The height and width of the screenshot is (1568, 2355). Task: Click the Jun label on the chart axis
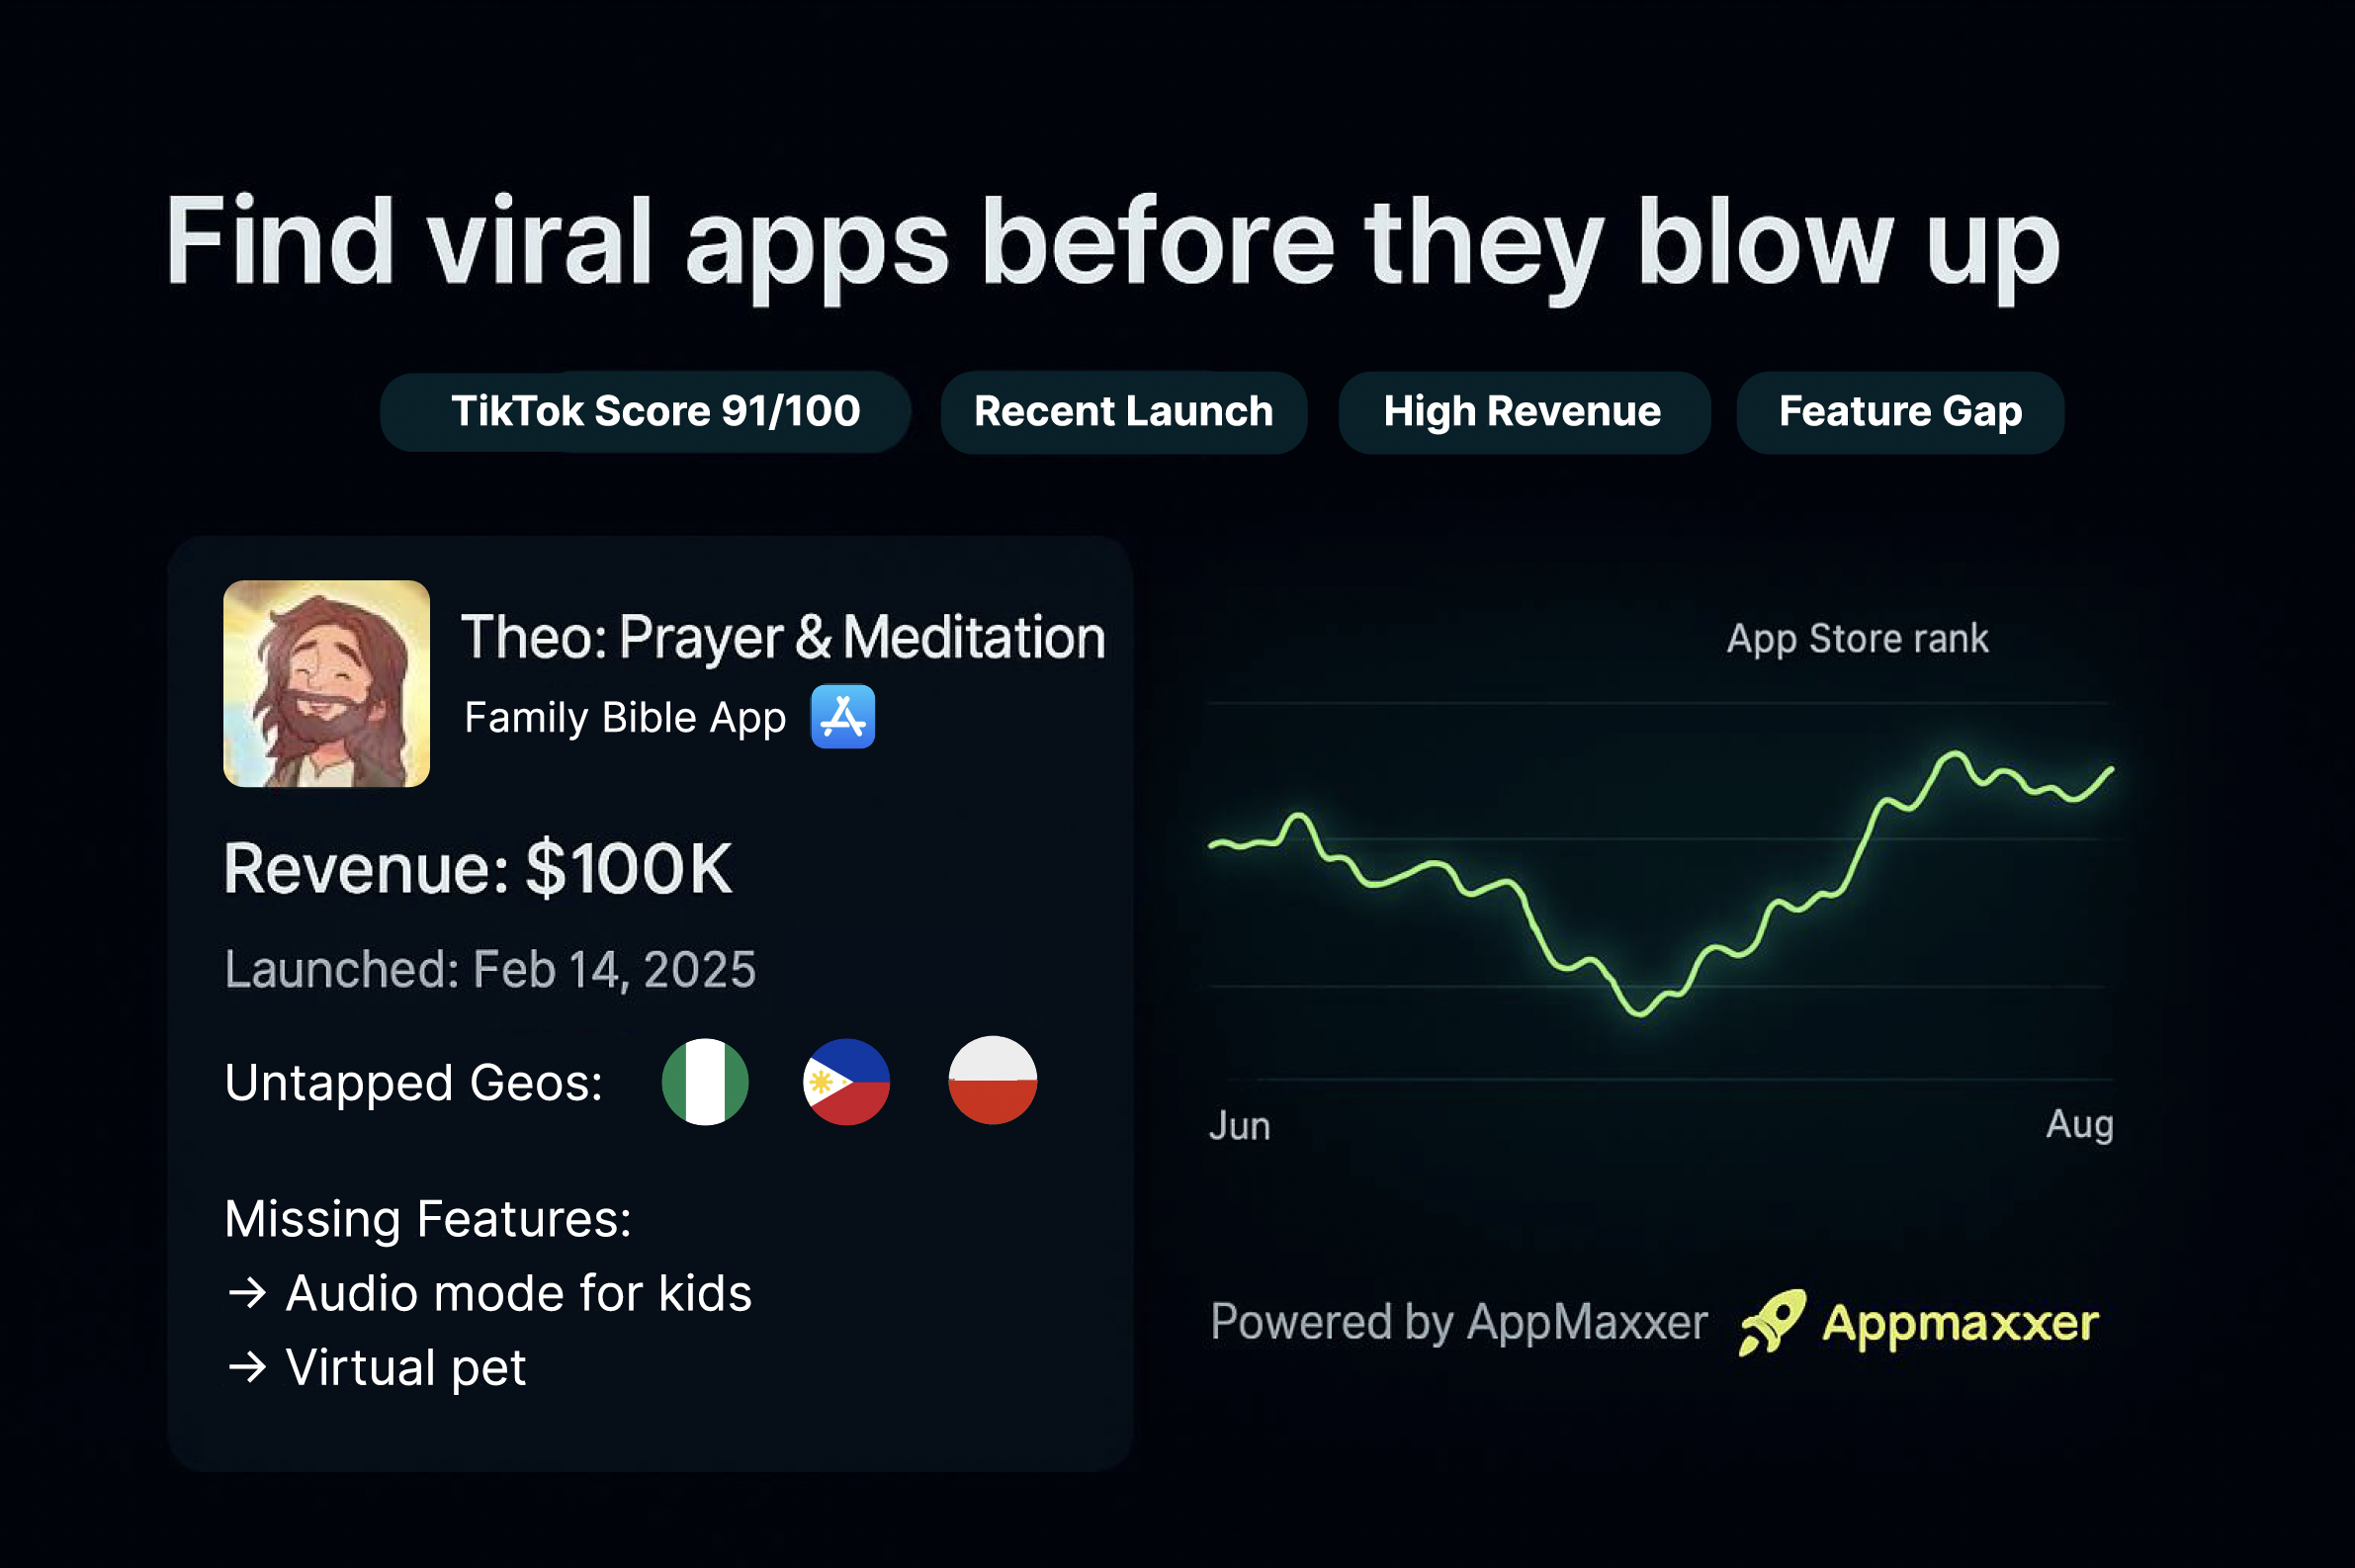coord(1239,1126)
